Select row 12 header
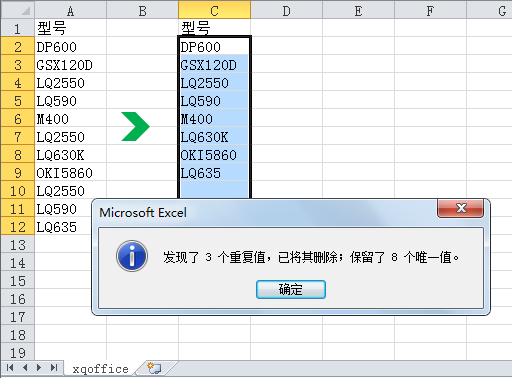This screenshot has height=378, width=512. 18,226
